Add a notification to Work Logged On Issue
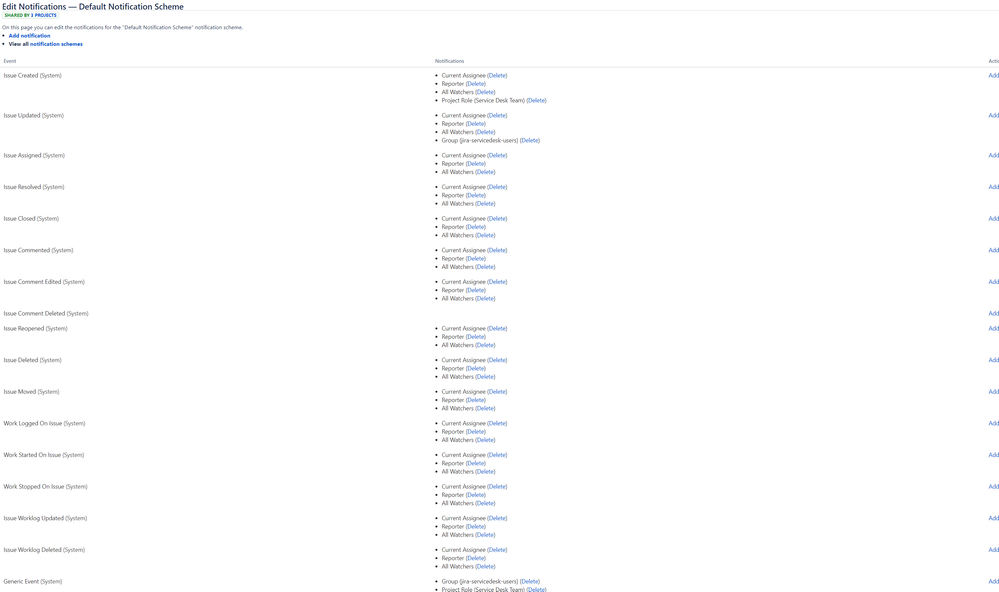Image resolution: width=999 pixels, height=592 pixels. pos(993,423)
